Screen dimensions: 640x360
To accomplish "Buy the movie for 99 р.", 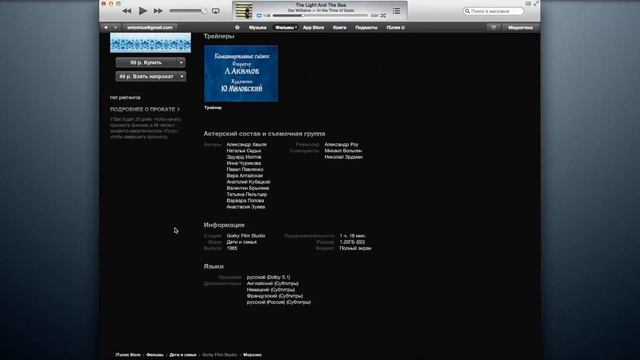I will (x=146, y=62).
